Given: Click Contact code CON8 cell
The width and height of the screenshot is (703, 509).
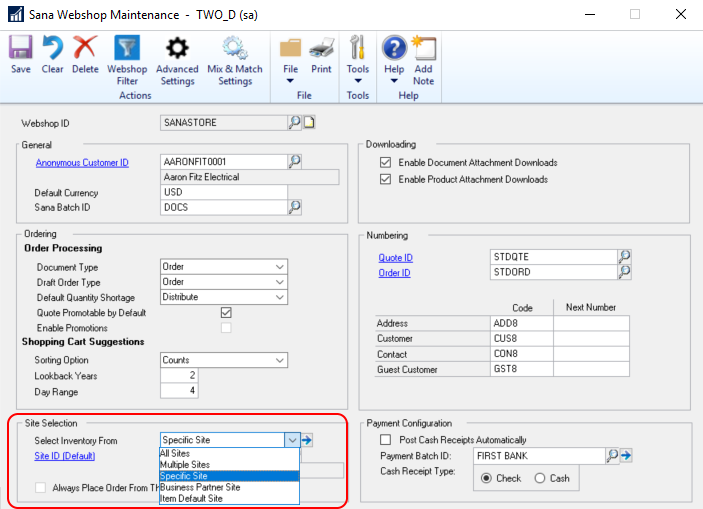Looking at the screenshot, I should (522, 354).
